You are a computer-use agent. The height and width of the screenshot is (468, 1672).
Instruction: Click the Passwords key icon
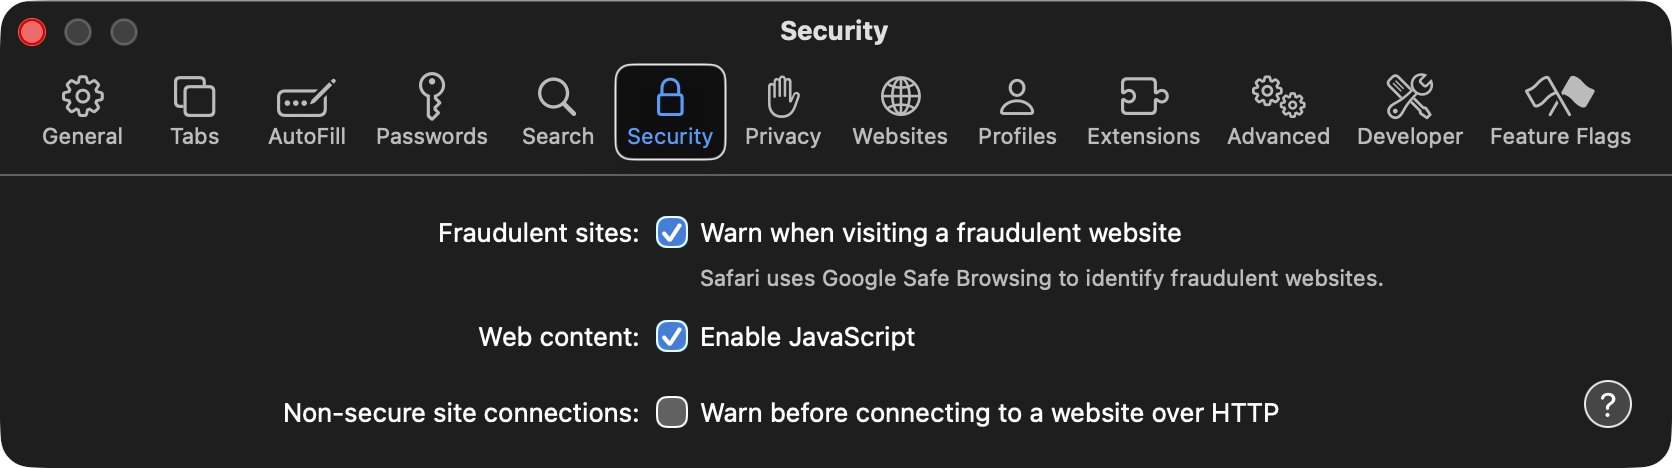tap(431, 96)
